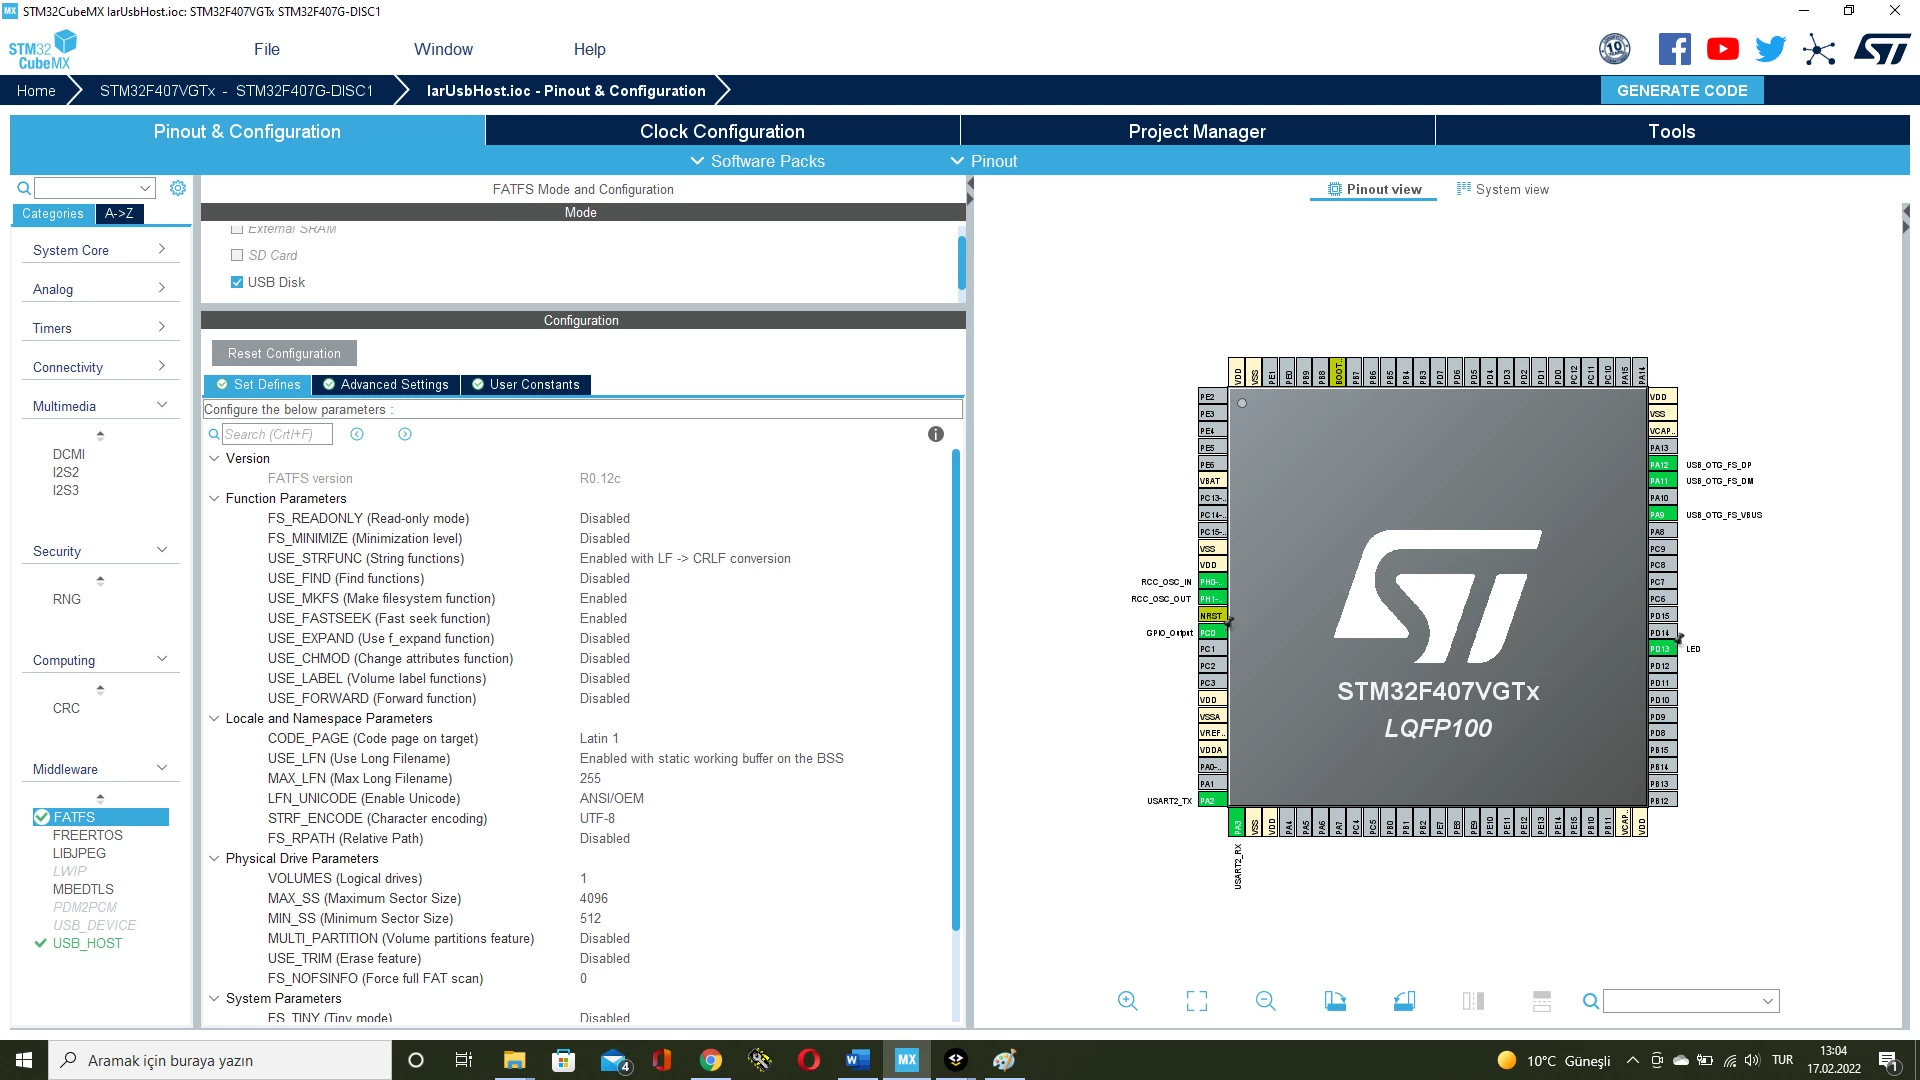This screenshot has height=1080, width=1920.
Task: Show the parameter info icon
Action: (936, 434)
